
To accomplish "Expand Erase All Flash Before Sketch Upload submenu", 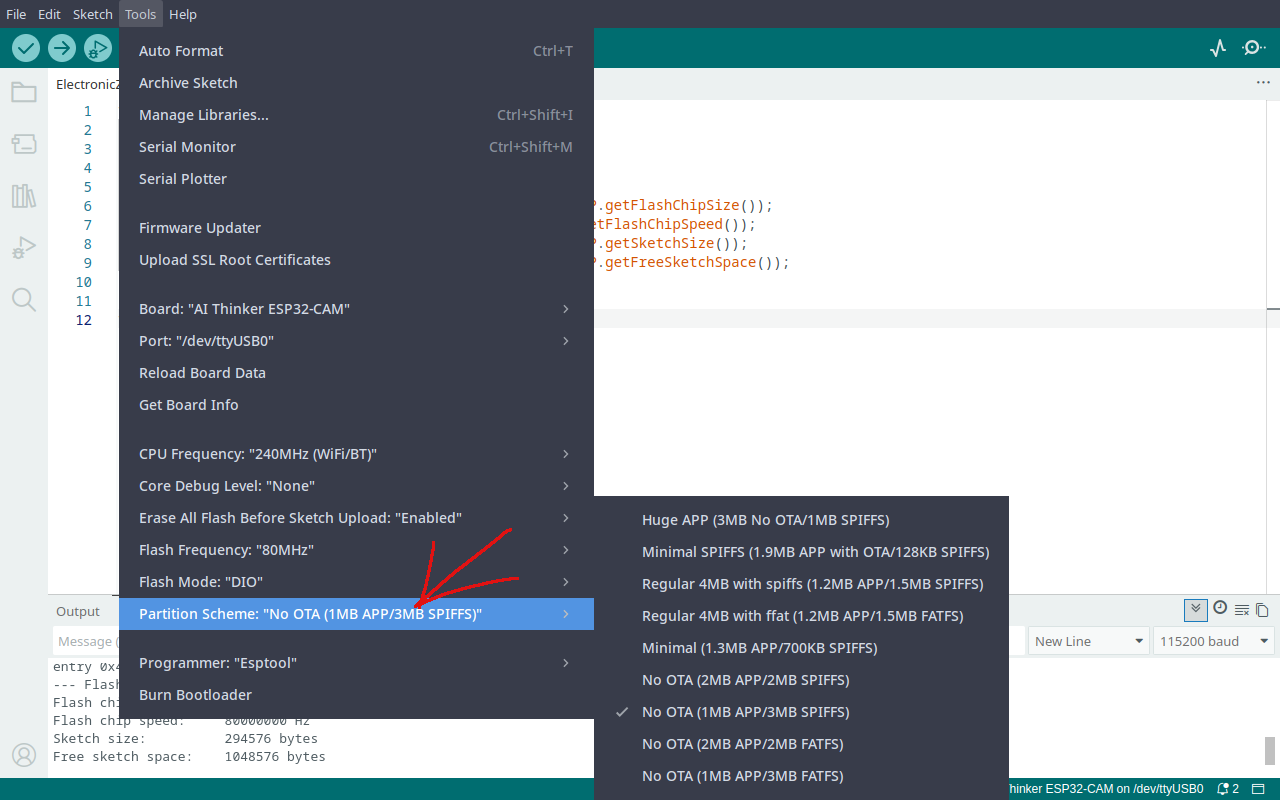I will pos(356,518).
